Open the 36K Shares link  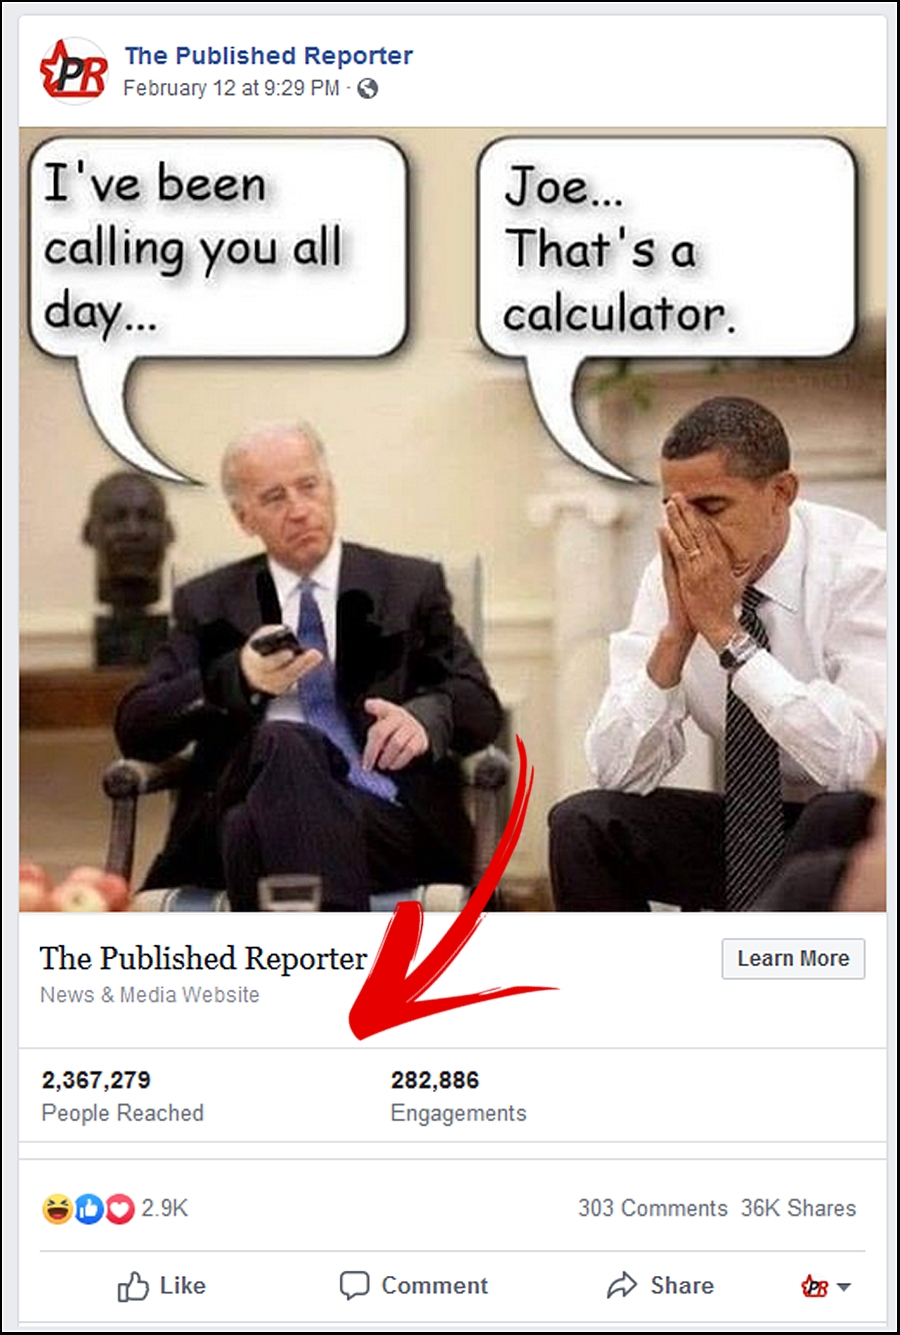pyautogui.click(x=798, y=1208)
